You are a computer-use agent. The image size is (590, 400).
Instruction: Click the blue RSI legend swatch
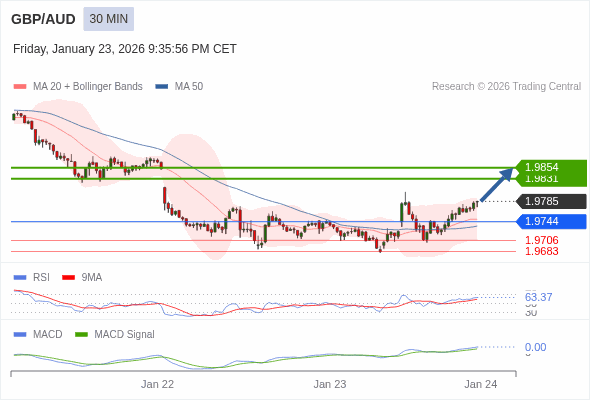click(20, 278)
